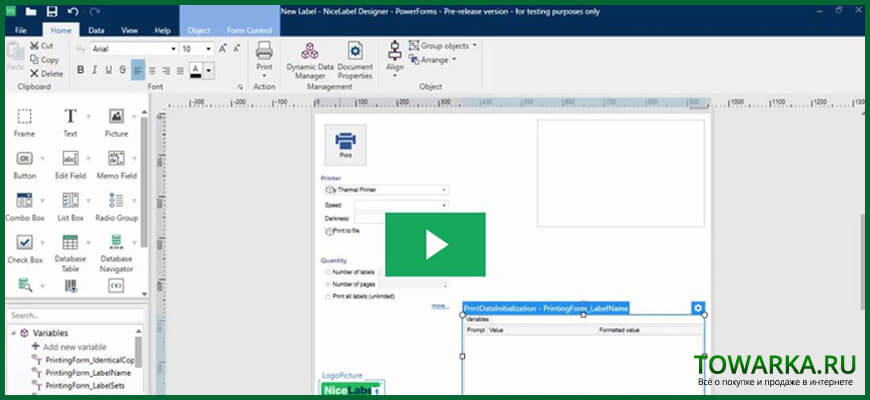Select the Memo Field object tool
This screenshot has height=400, width=870.
pos(117,165)
